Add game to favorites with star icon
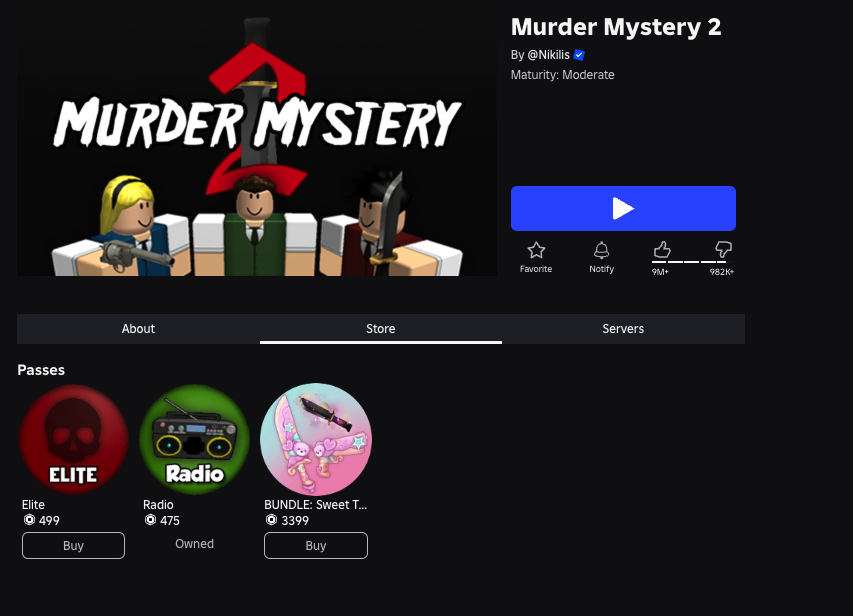The image size is (853, 616). (x=536, y=250)
